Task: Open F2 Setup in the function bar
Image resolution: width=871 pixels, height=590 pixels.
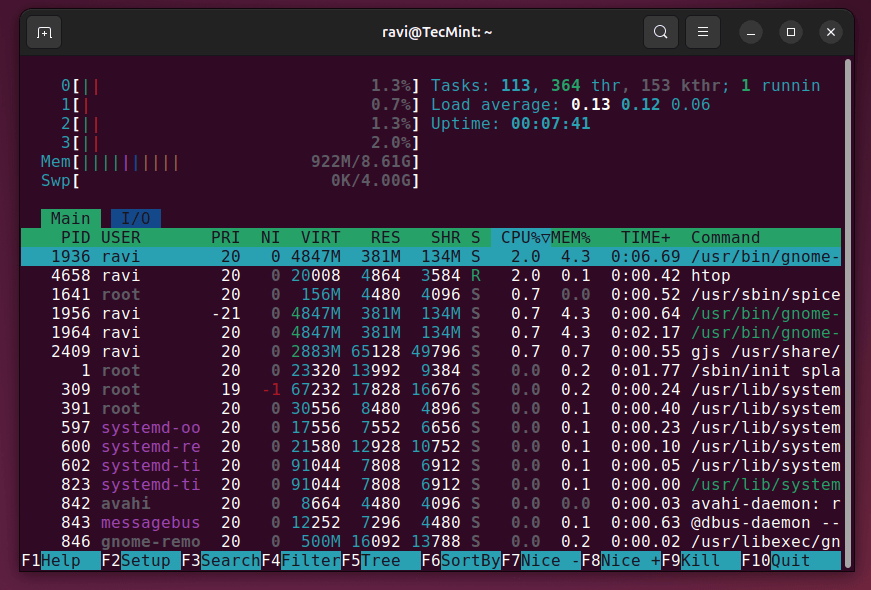Action: 141,561
